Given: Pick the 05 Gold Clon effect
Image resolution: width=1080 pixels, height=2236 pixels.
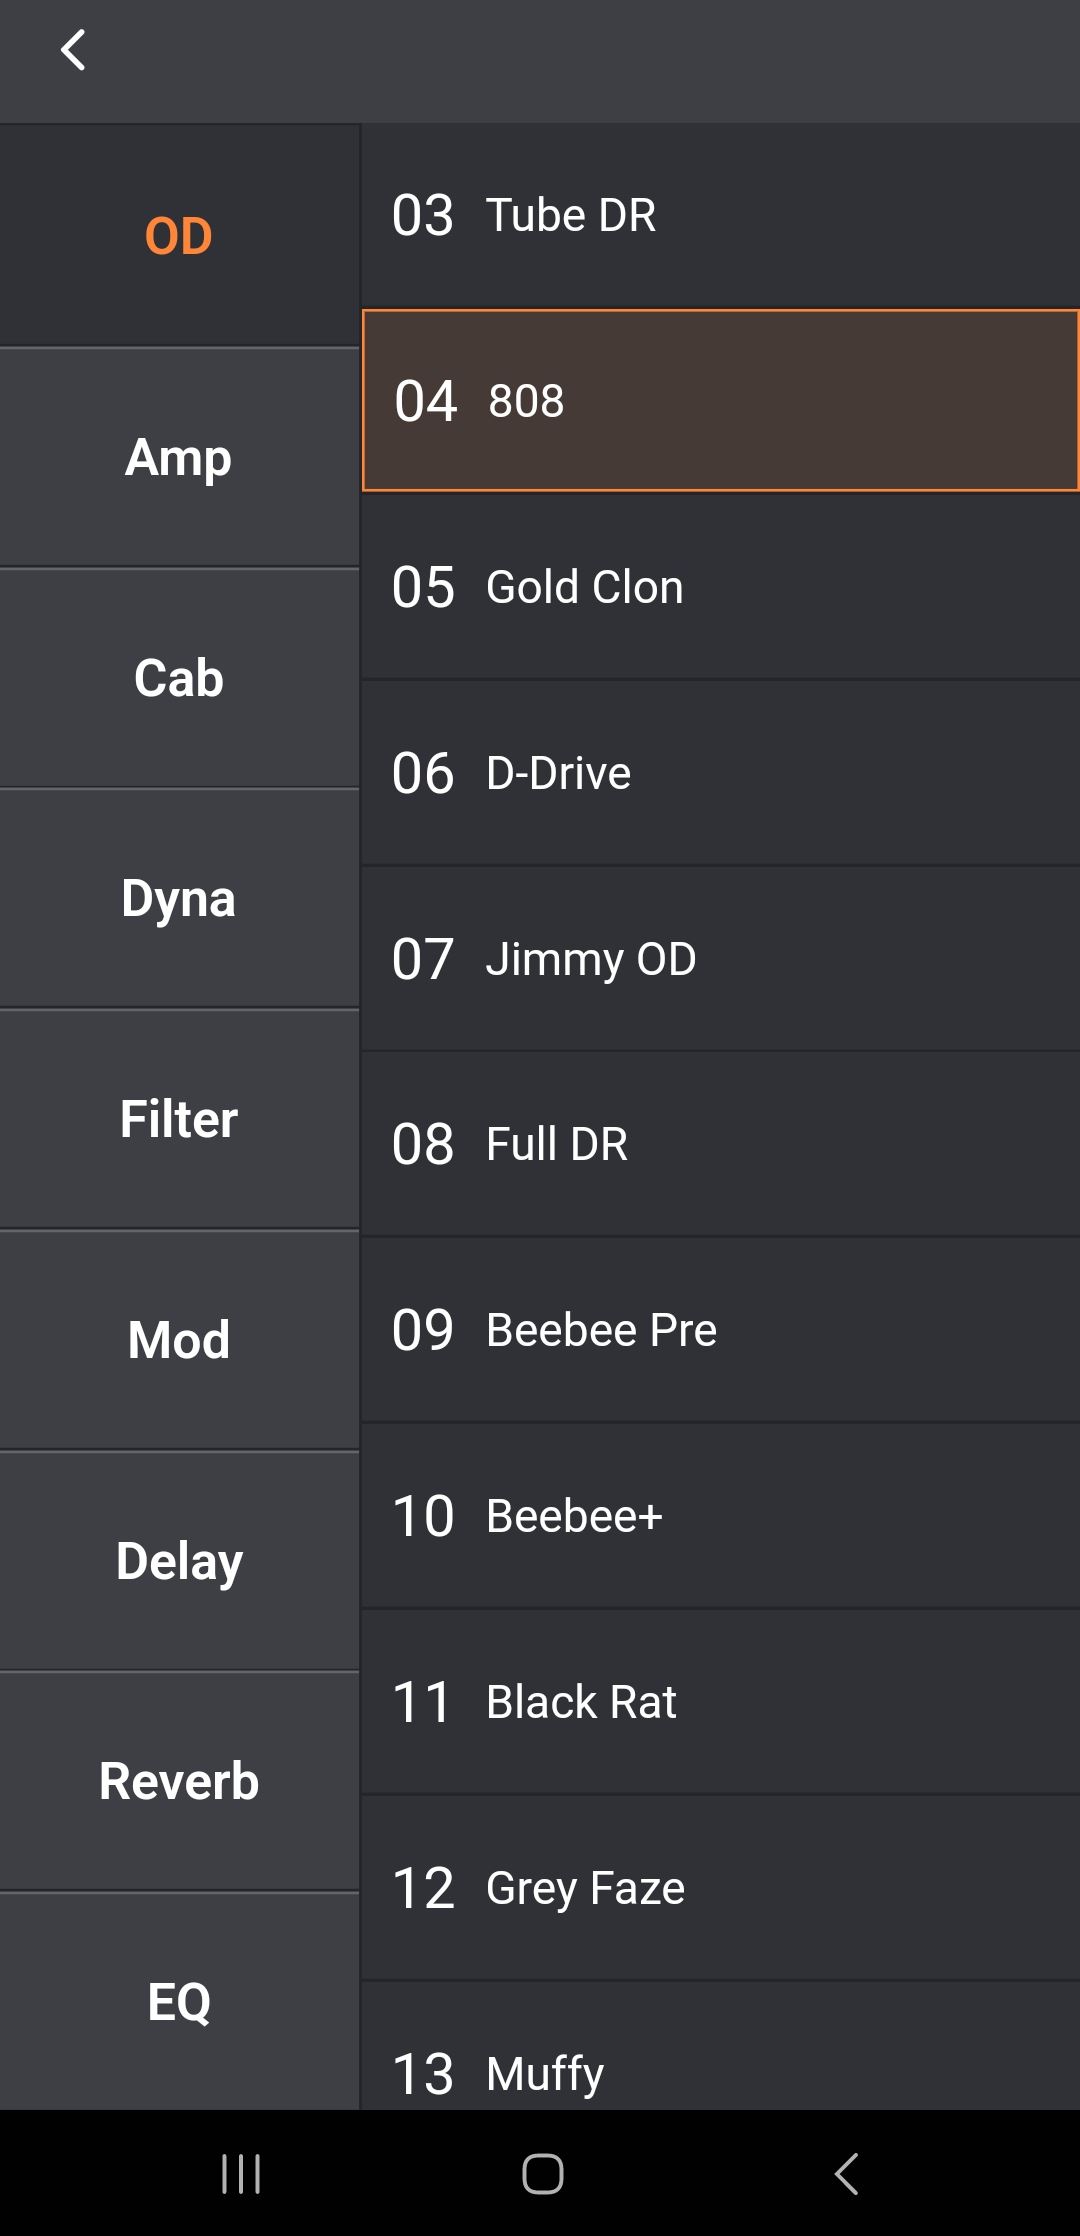Looking at the screenshot, I should click(x=720, y=587).
